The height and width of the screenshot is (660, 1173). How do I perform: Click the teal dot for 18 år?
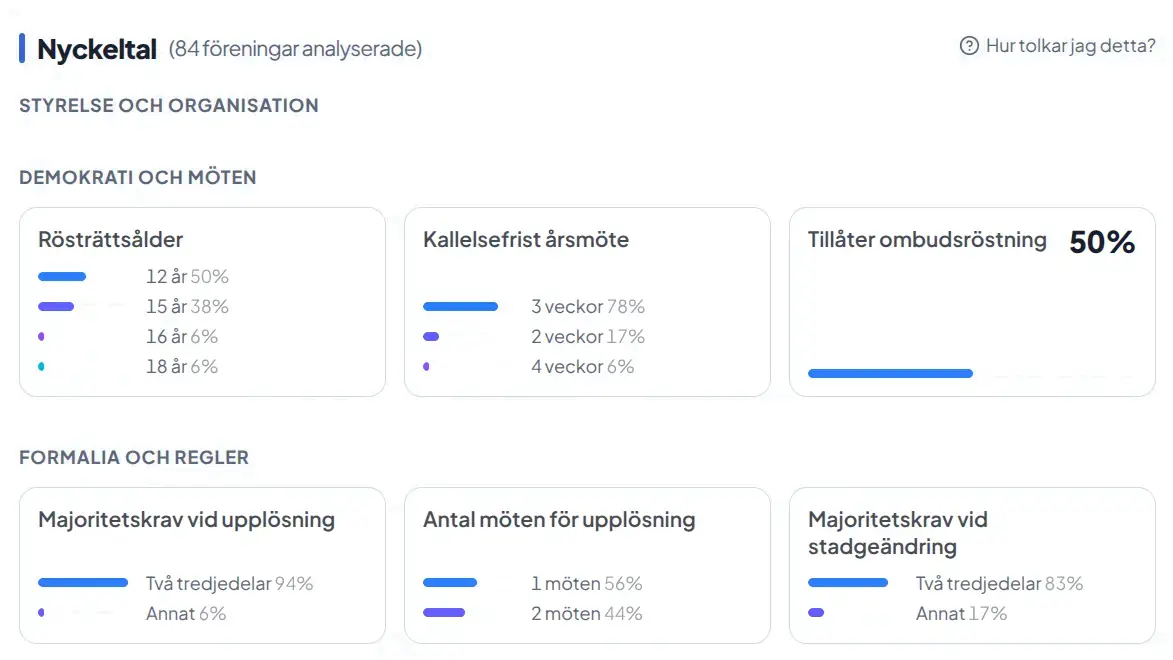[x=42, y=366]
